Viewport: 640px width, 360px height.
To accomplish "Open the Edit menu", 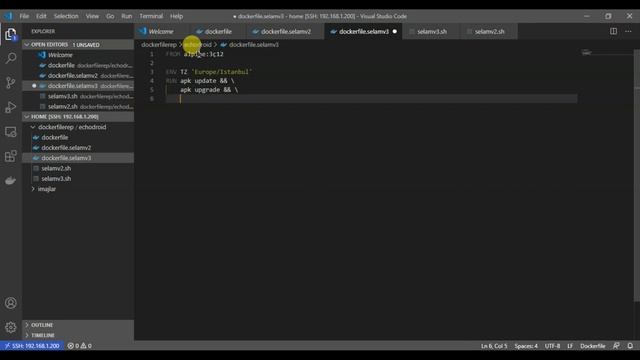I will click(x=41, y=16).
